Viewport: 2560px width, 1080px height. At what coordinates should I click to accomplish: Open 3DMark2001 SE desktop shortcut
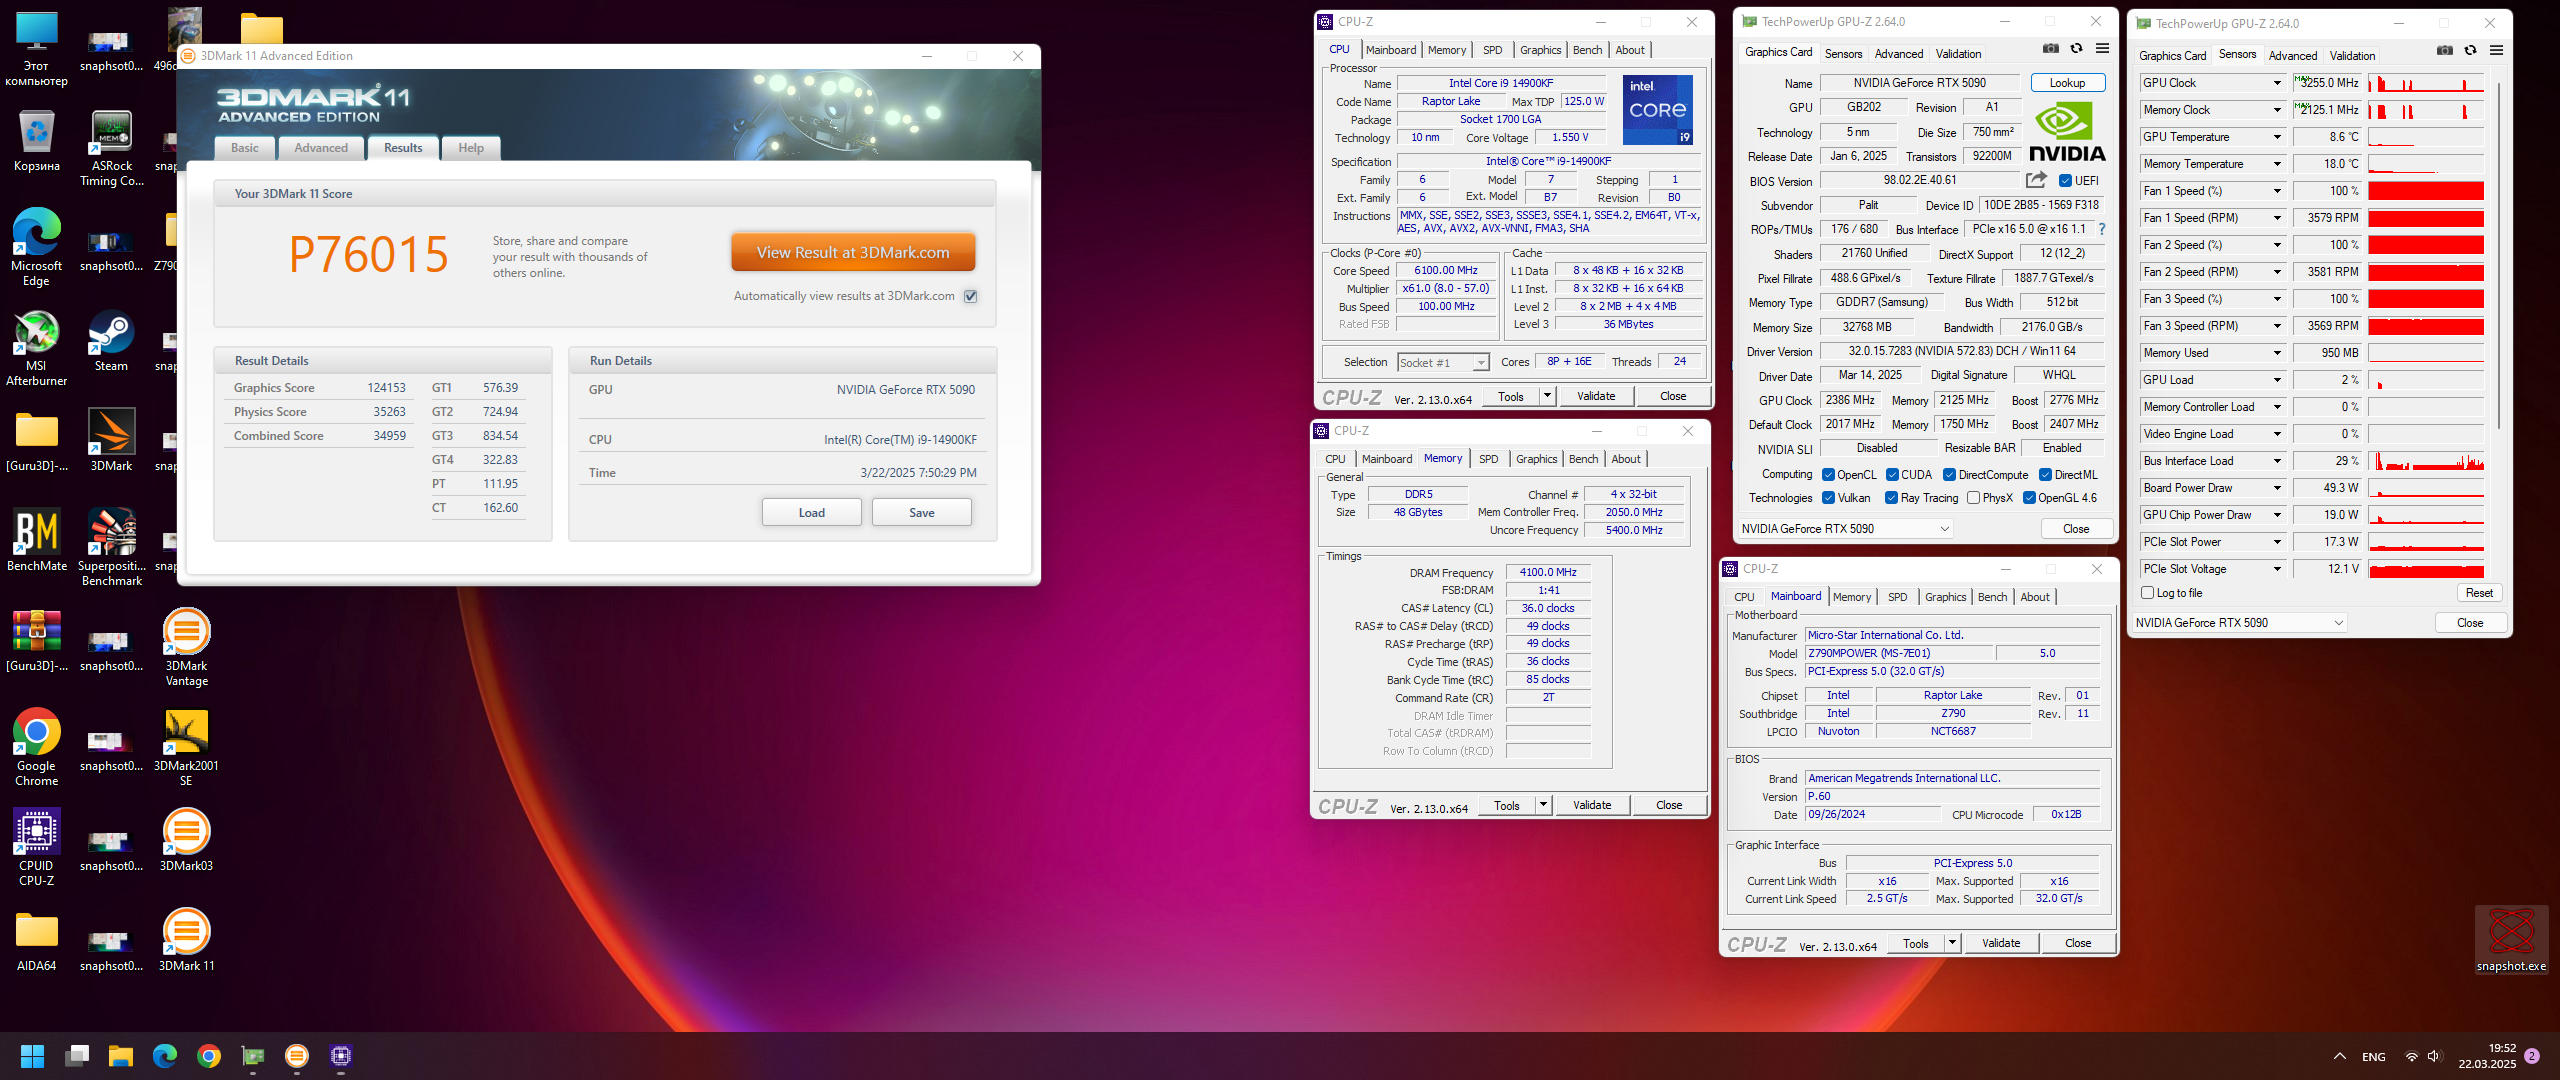(x=186, y=748)
